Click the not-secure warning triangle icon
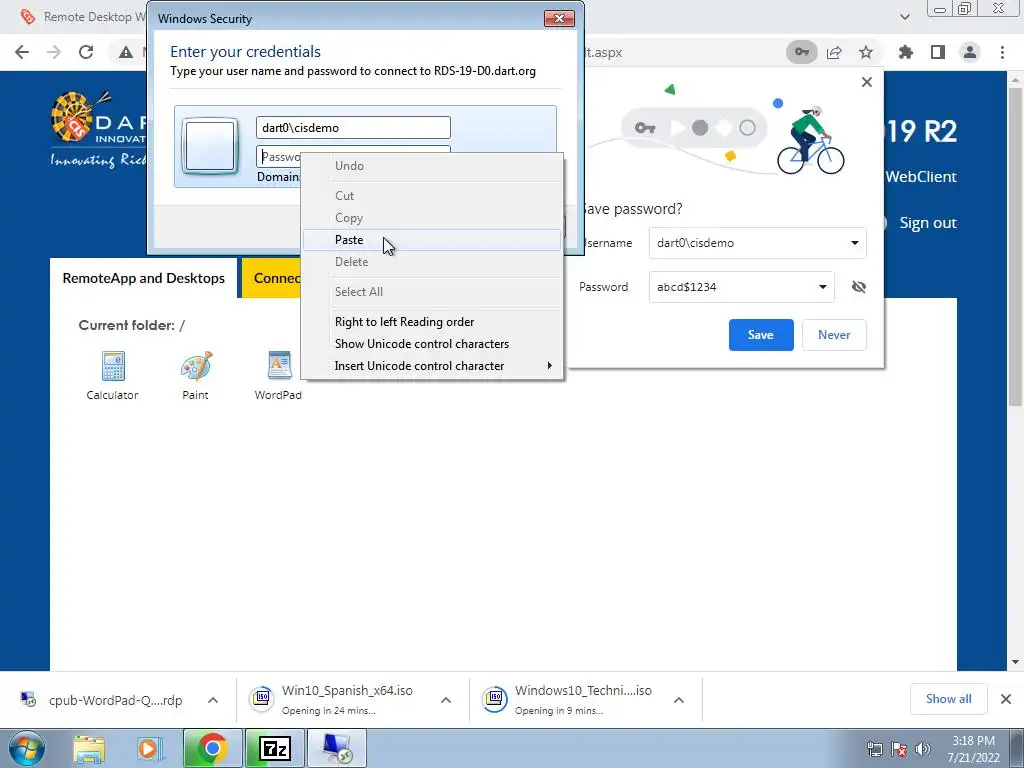The width and height of the screenshot is (1024, 768). [126, 52]
